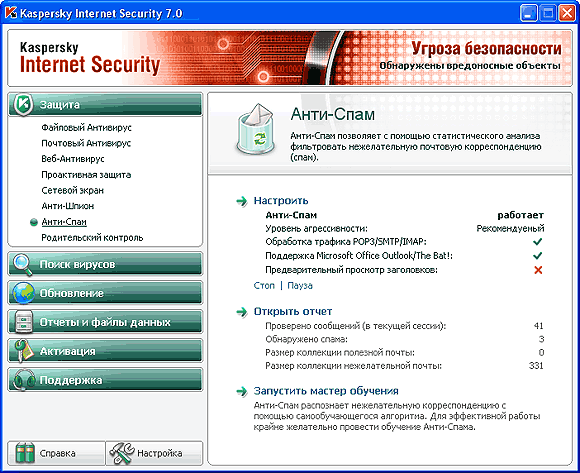
Task: Click the server icon beside Отчеты и файлы данных
Action: 23,322
